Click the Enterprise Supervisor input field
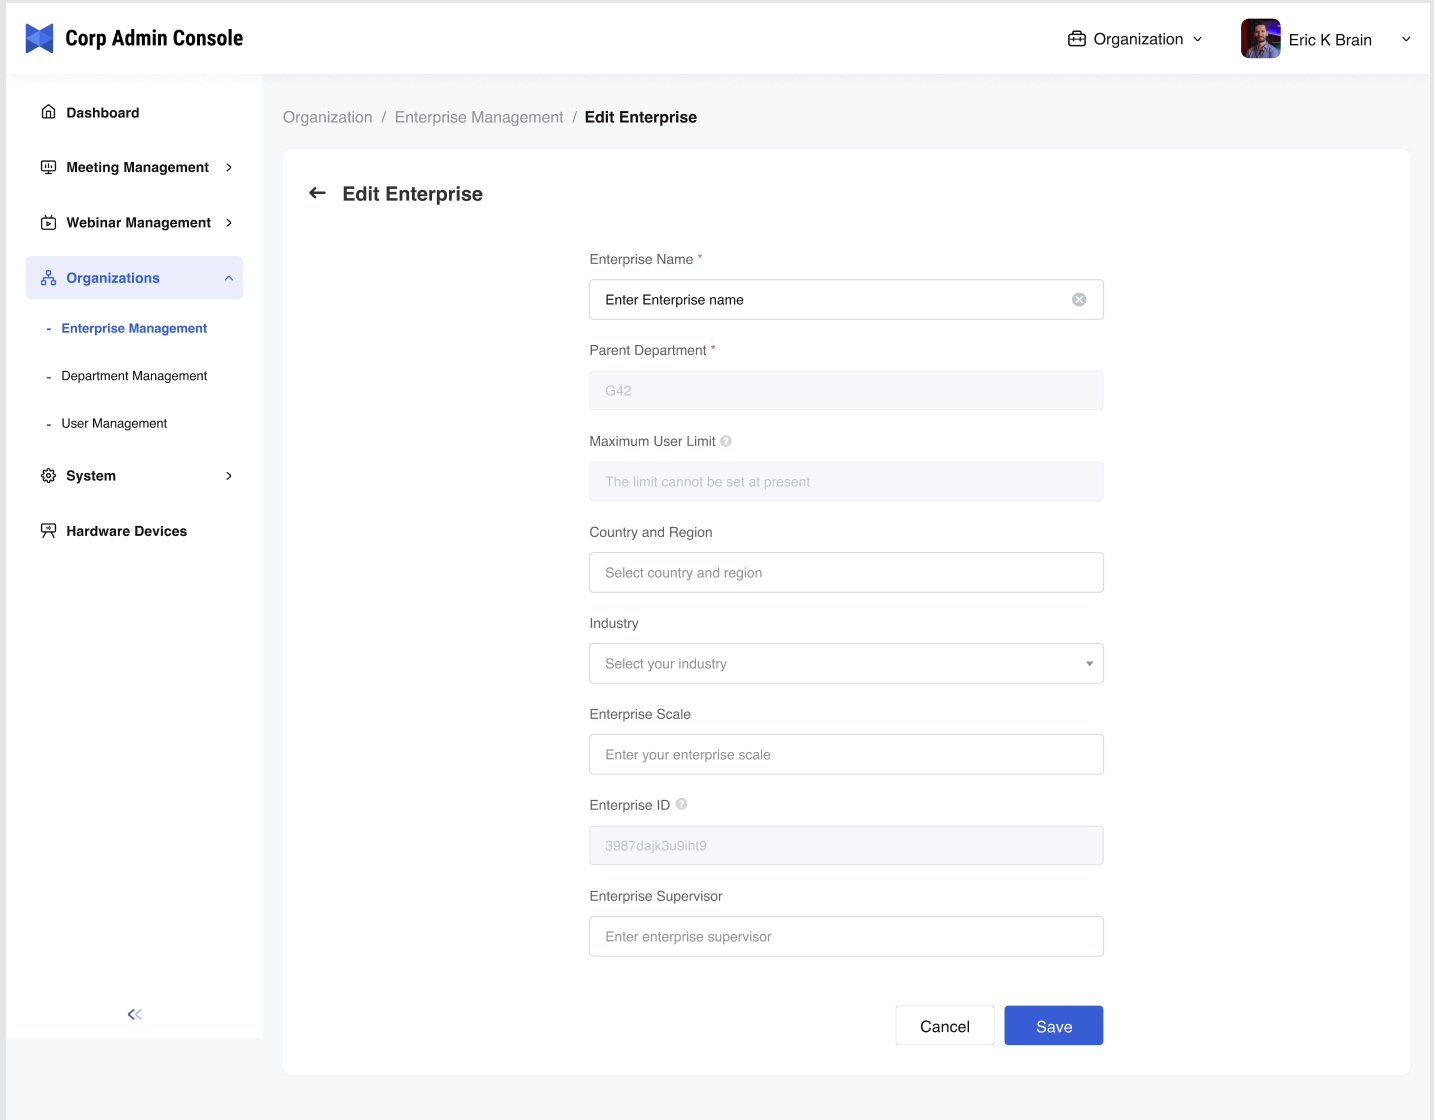 846,937
